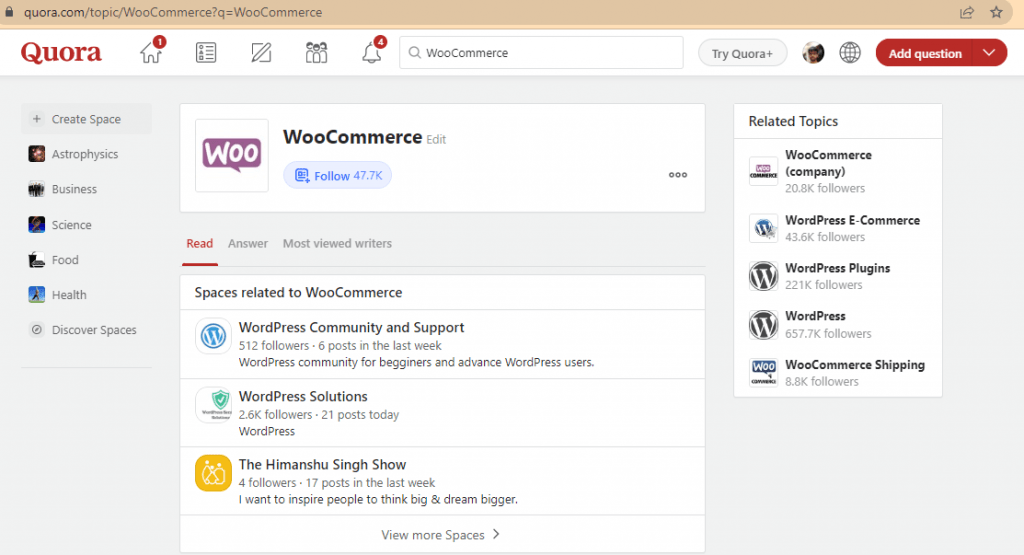The height and width of the screenshot is (555, 1024).
Task: Open WooCommerce (company) related topic
Action: coord(828,163)
